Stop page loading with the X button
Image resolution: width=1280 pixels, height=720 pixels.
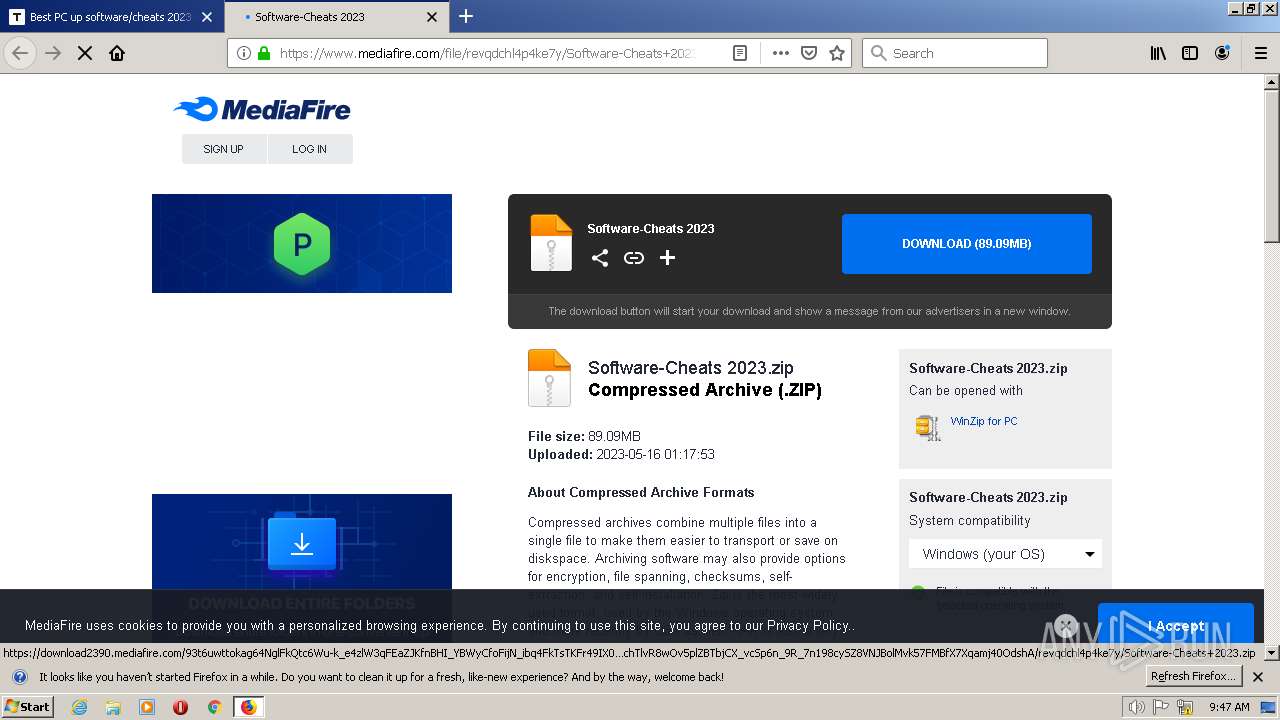[85, 53]
